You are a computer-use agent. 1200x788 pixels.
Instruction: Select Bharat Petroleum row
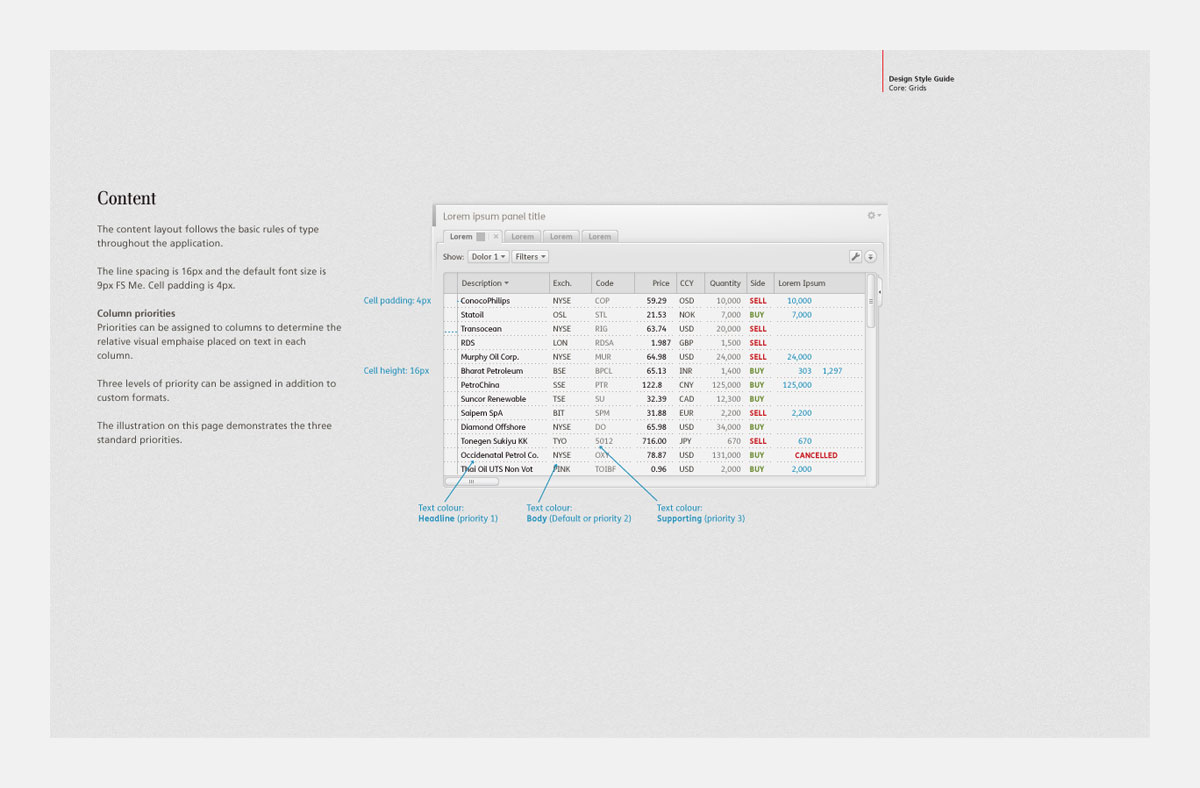654,370
